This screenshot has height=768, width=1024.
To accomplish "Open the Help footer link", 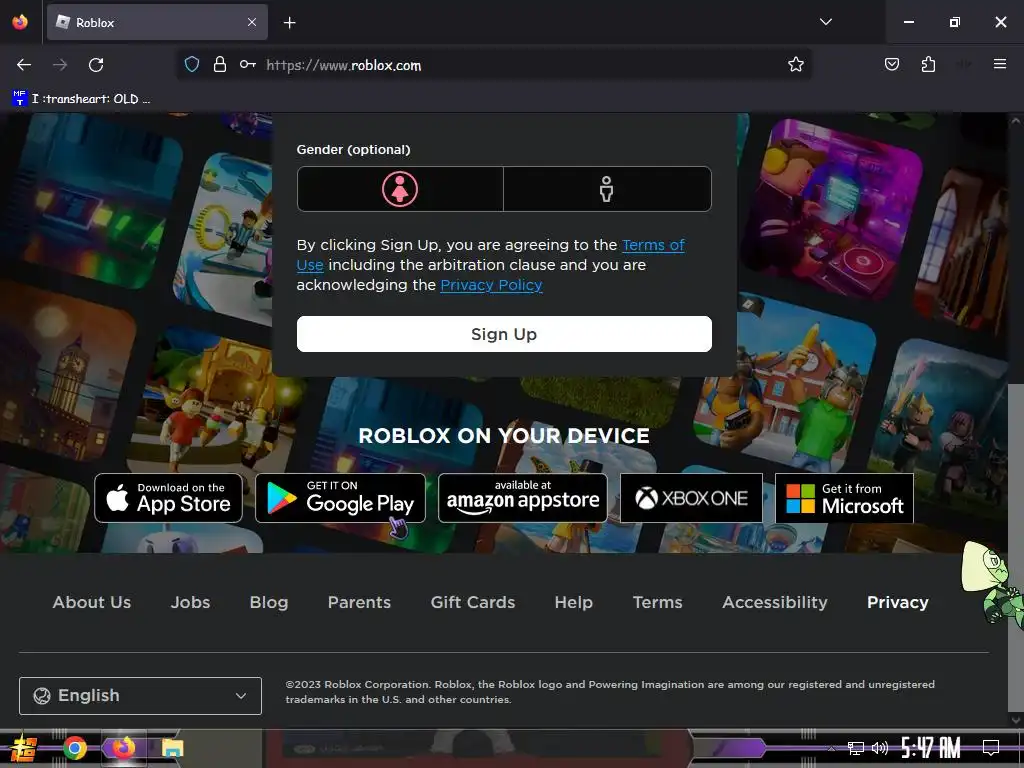I will point(574,602).
